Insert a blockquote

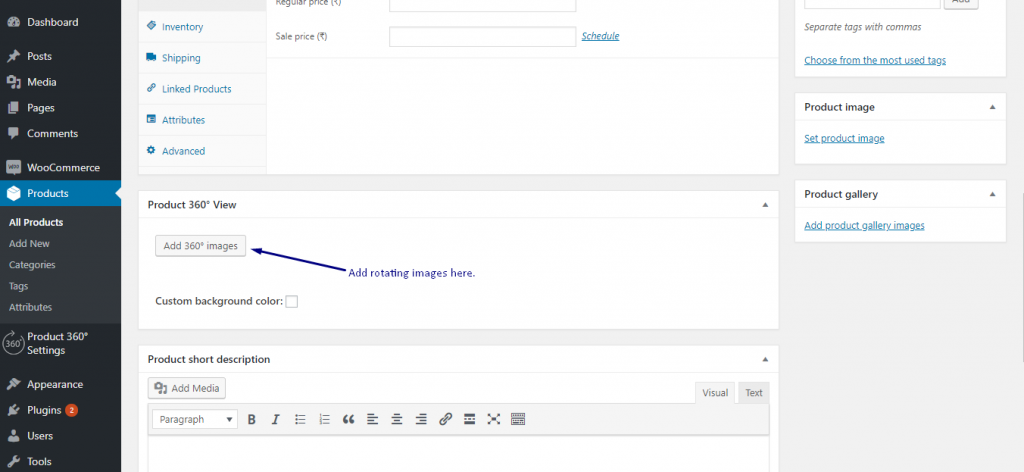click(x=349, y=419)
